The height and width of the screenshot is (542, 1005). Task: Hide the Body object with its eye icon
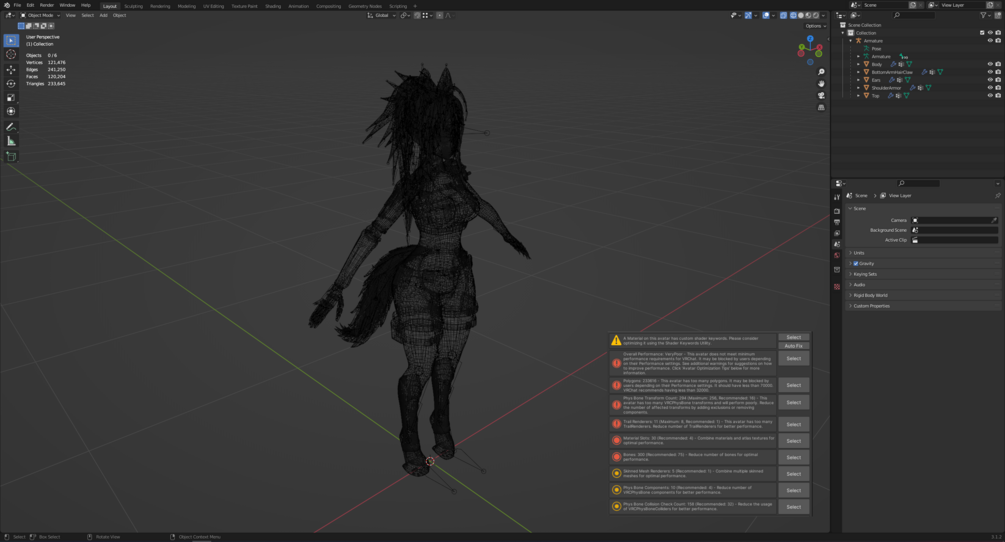tap(990, 64)
